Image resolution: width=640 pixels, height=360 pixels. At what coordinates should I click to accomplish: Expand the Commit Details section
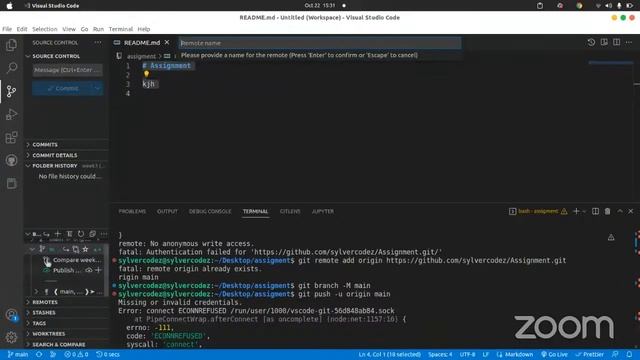tap(55, 155)
